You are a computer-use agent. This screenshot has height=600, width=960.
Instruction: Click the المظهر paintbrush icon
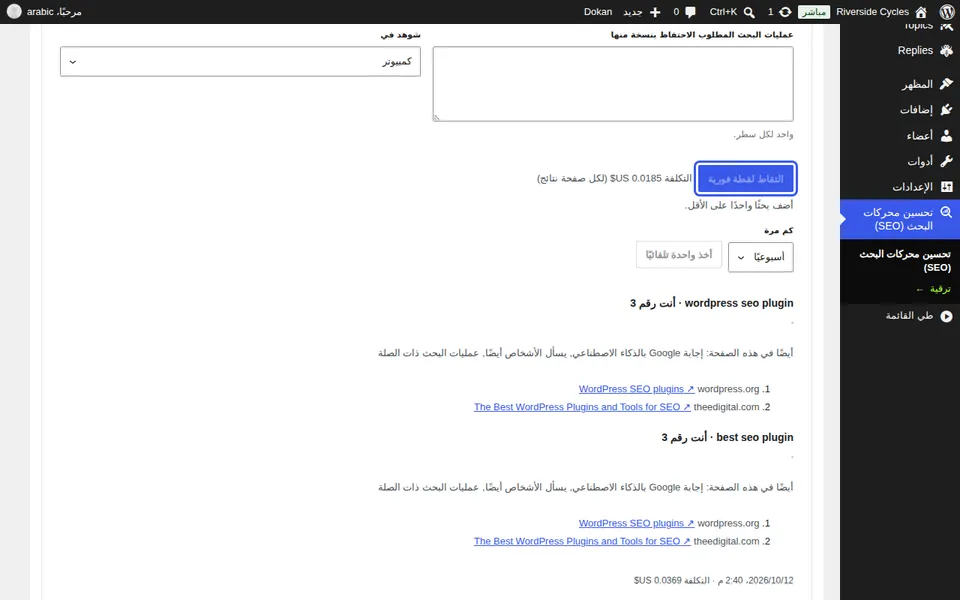point(946,84)
